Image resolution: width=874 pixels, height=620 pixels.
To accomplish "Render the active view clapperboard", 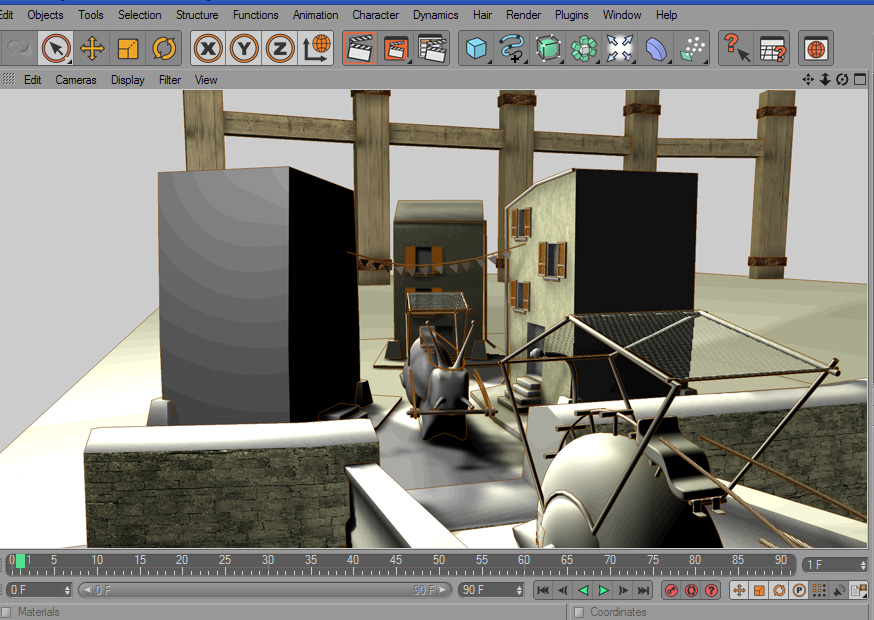I will (360, 49).
